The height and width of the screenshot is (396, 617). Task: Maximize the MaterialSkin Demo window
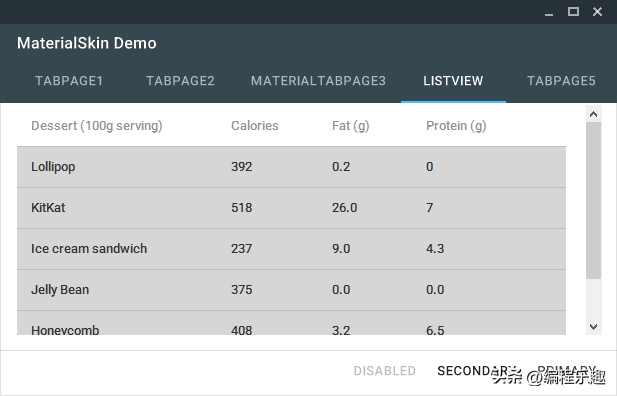(x=573, y=12)
